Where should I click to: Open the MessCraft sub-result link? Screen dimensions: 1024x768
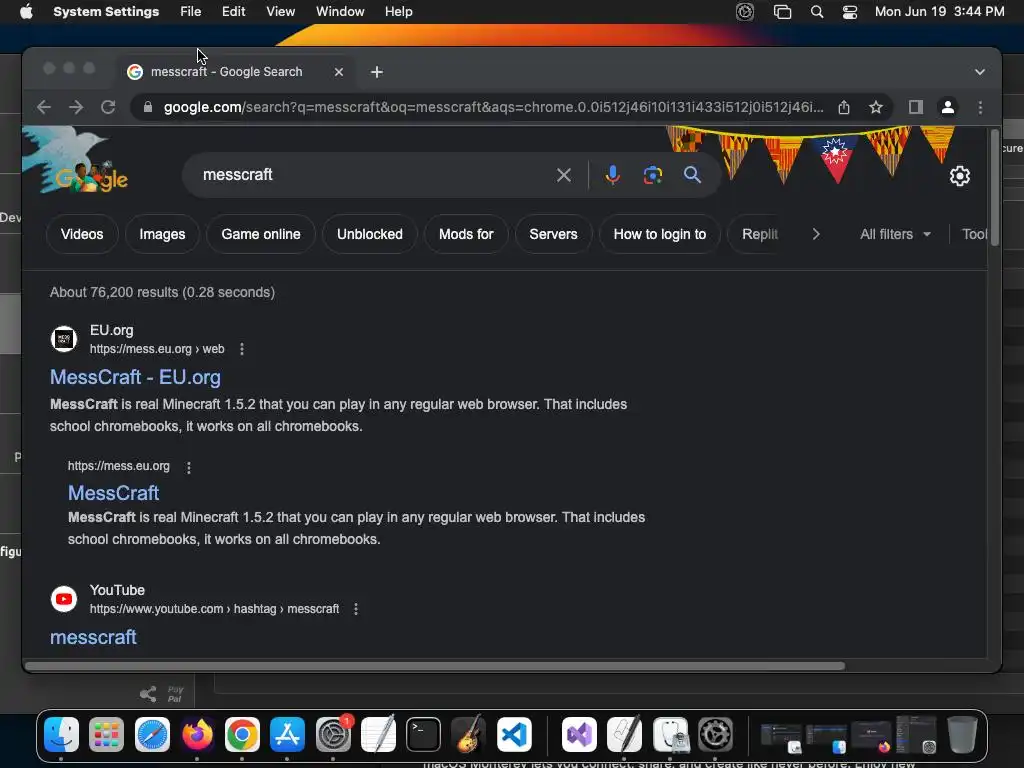coord(114,492)
